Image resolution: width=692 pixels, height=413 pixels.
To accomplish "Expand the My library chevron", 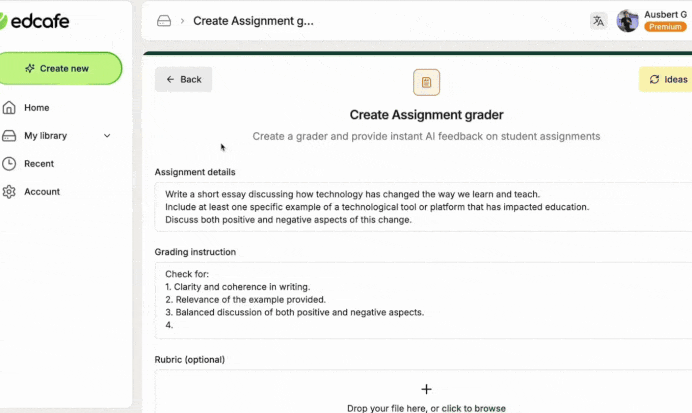I will pos(107,135).
